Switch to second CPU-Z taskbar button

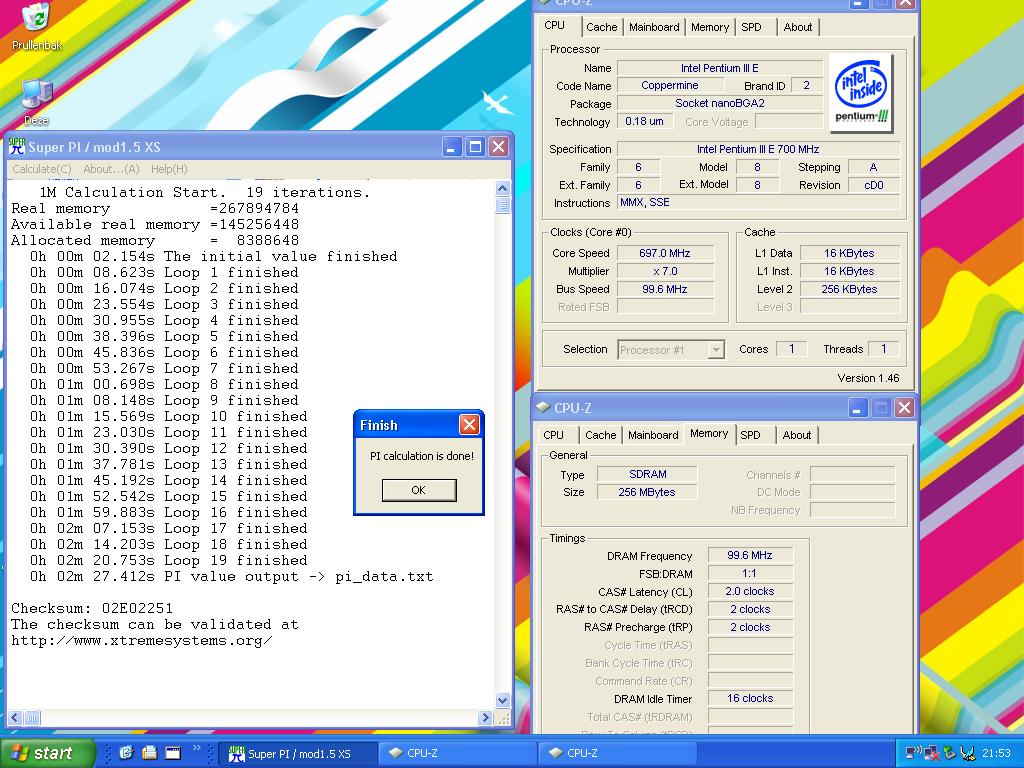[618, 754]
